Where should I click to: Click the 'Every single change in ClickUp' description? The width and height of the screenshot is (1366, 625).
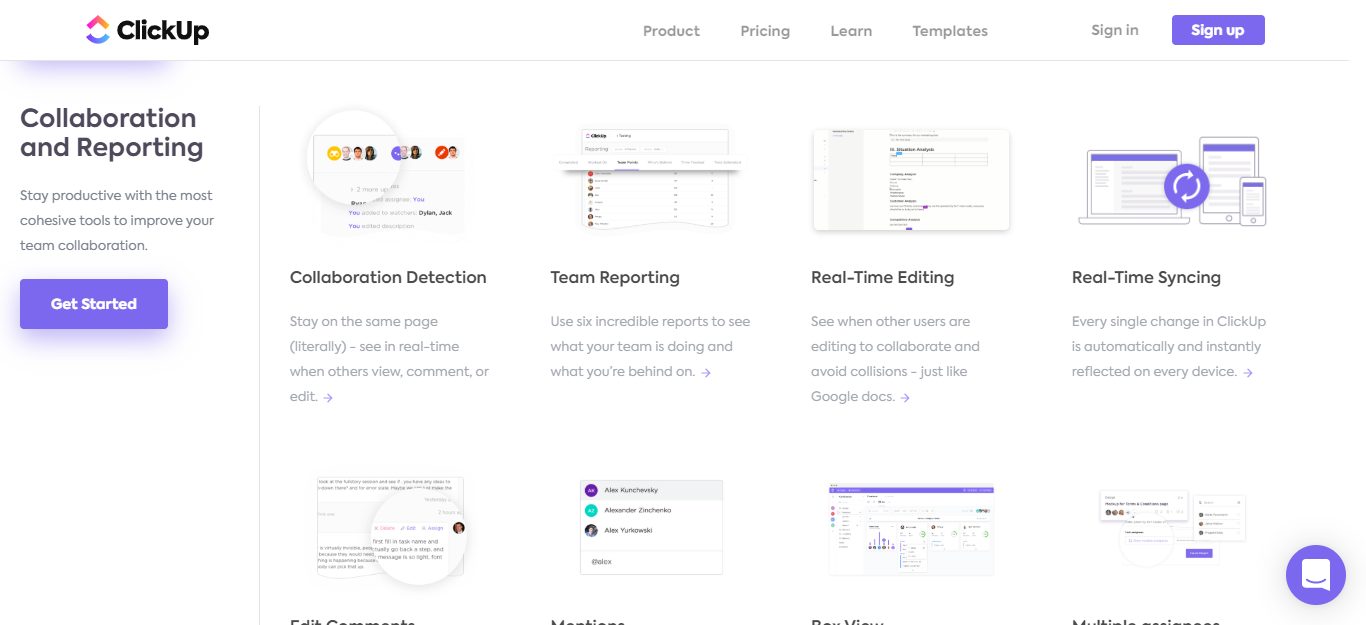click(1169, 347)
